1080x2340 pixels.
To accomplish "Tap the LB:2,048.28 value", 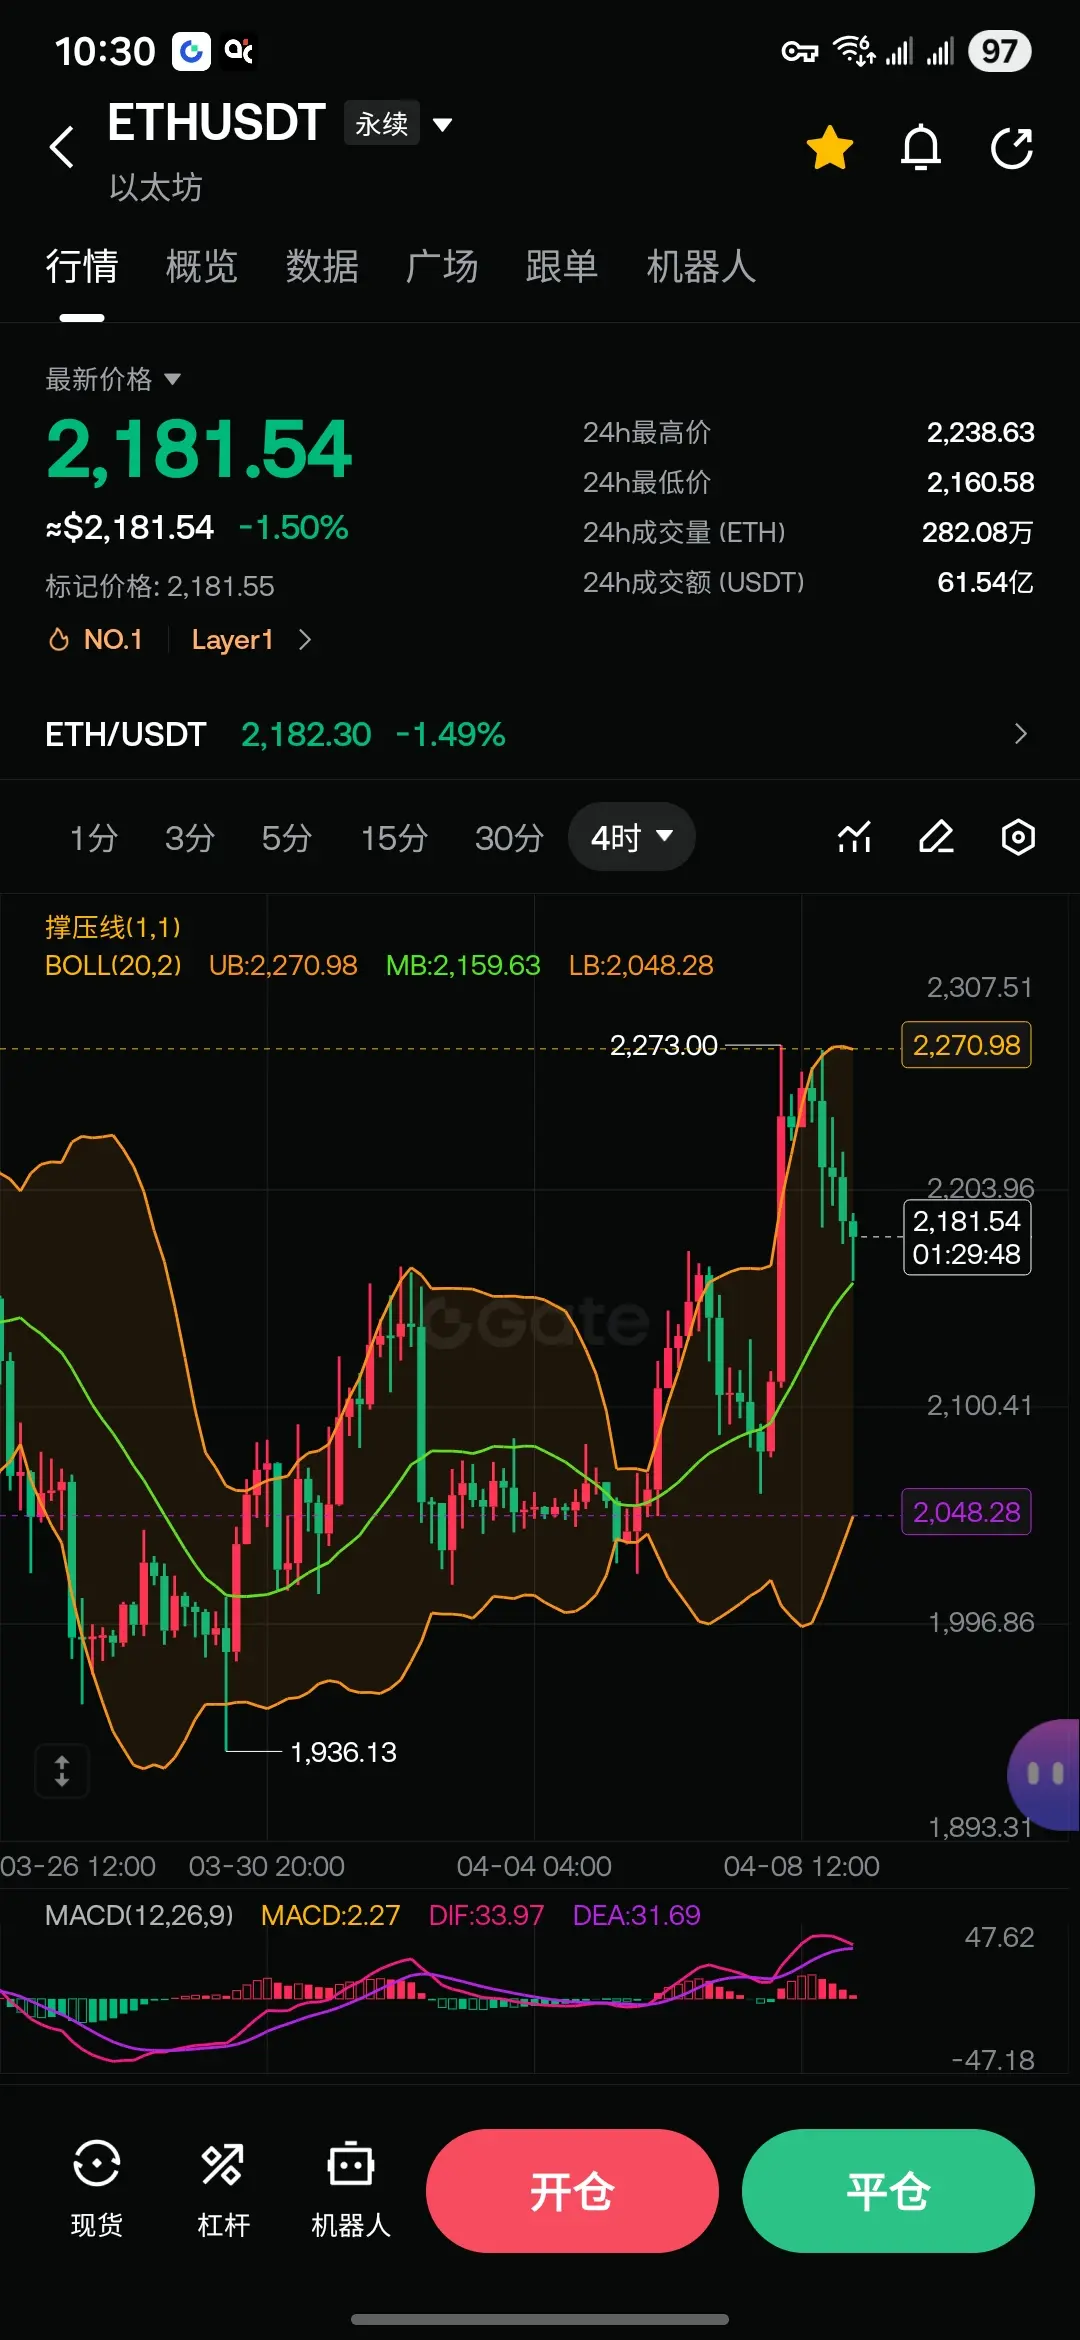I will click(x=641, y=965).
